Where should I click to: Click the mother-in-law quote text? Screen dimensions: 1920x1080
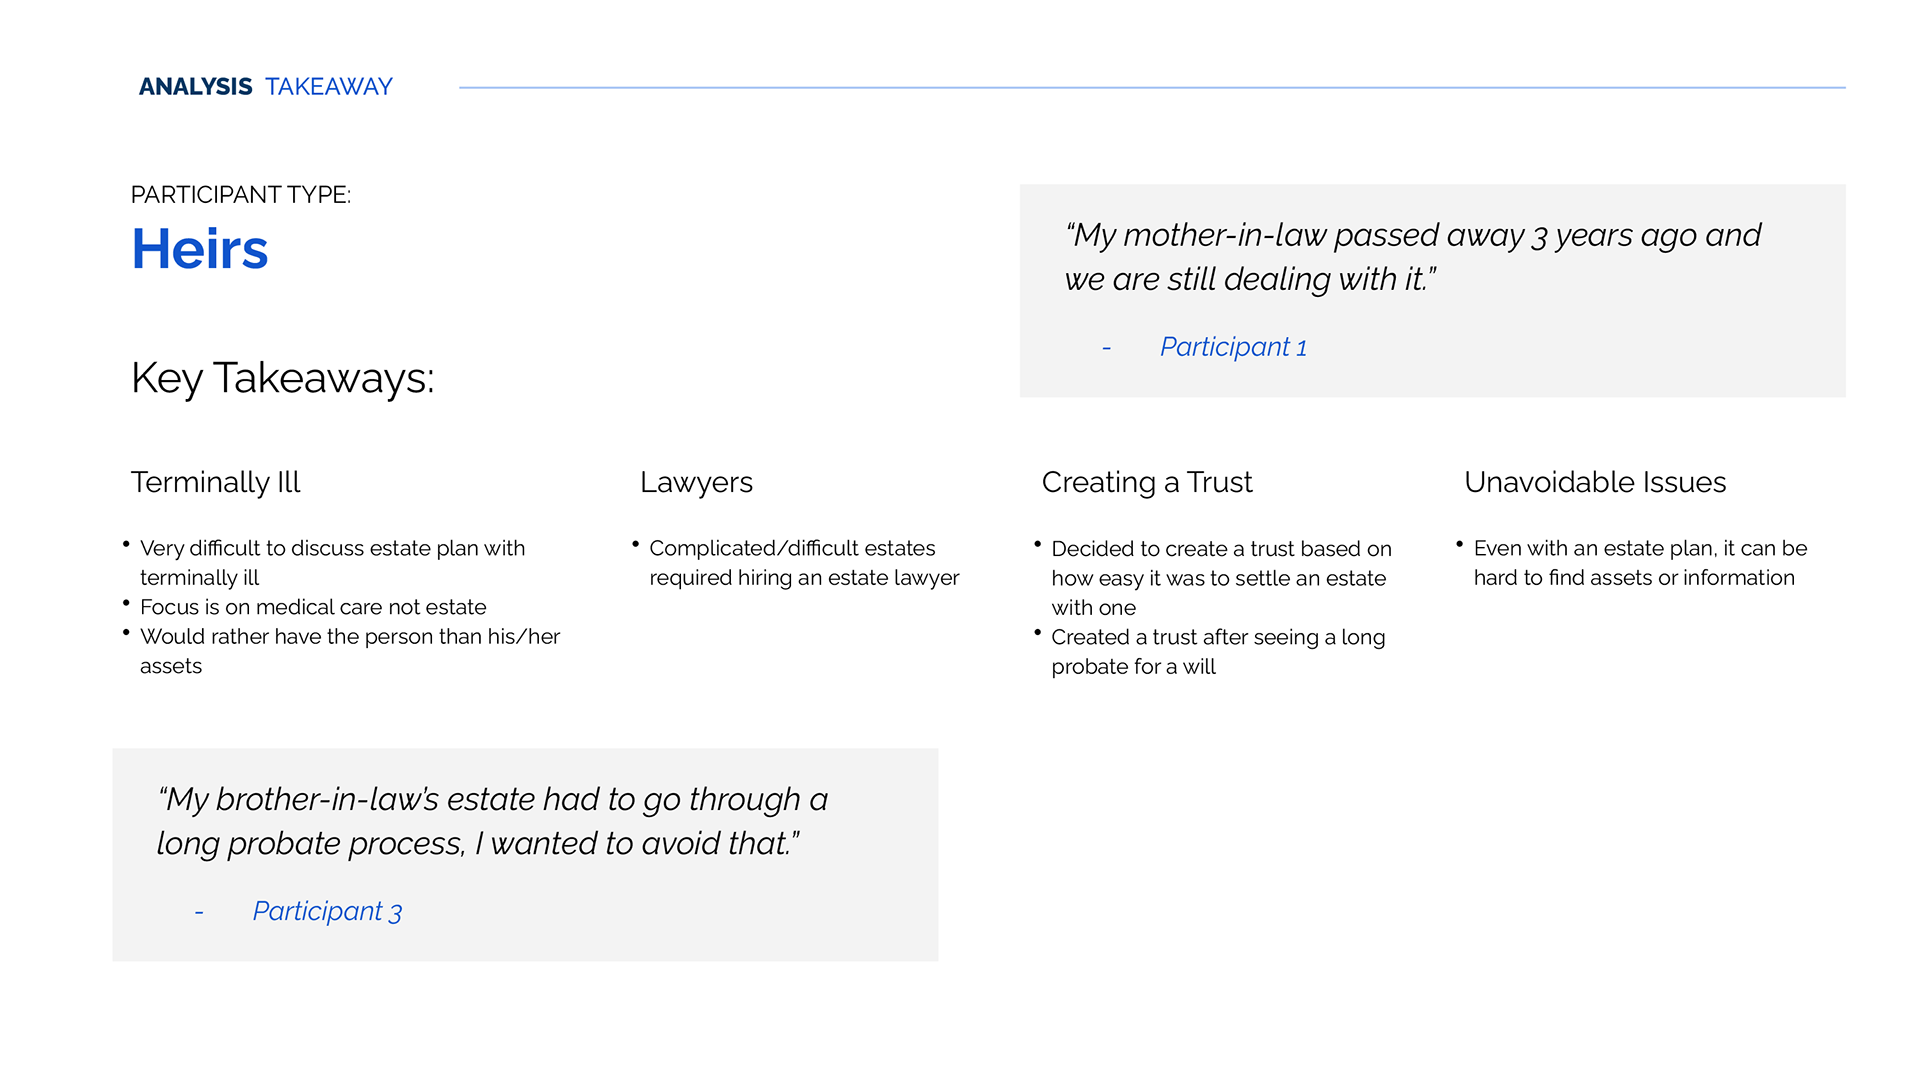[1413, 257]
